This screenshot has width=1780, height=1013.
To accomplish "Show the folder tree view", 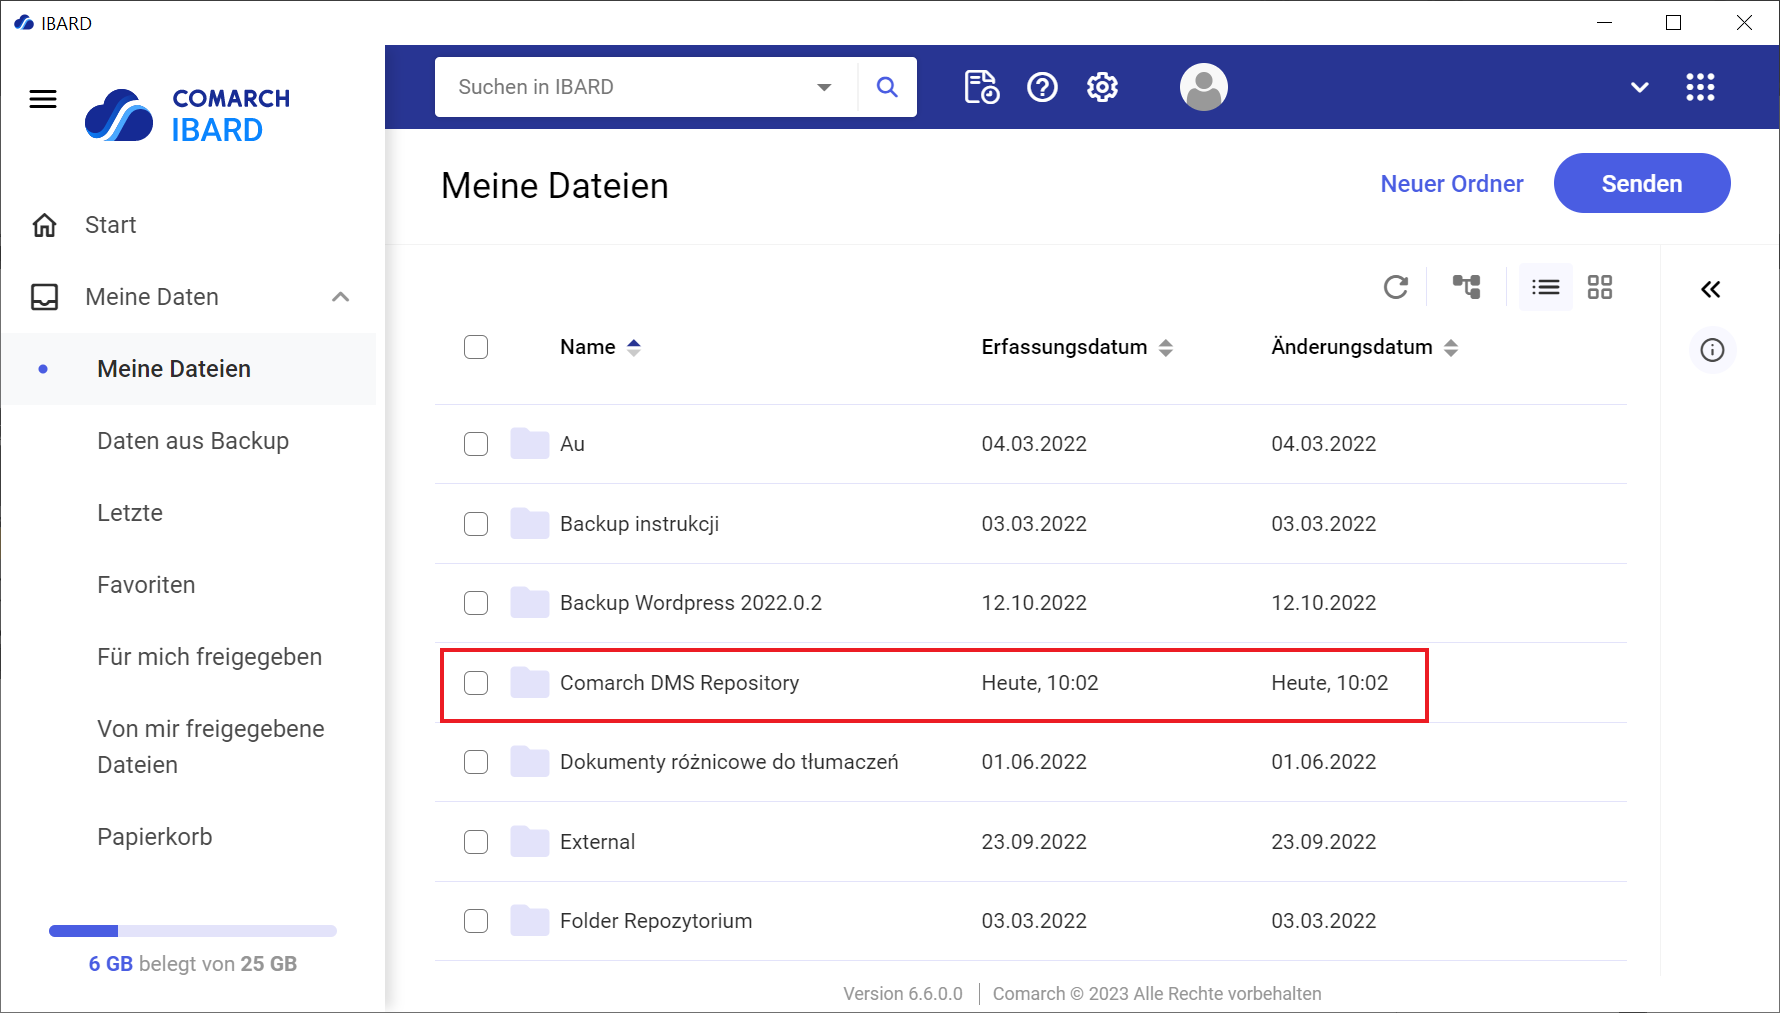I will click(x=1467, y=288).
